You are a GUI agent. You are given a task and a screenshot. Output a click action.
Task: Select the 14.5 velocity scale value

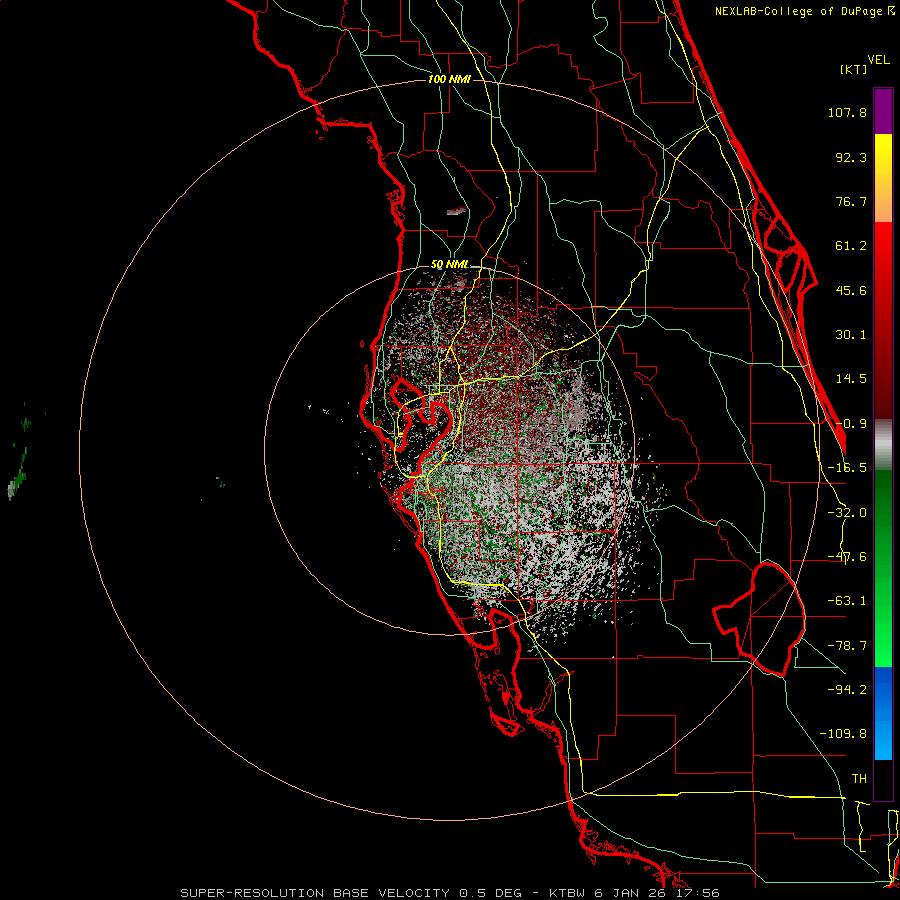pos(851,379)
